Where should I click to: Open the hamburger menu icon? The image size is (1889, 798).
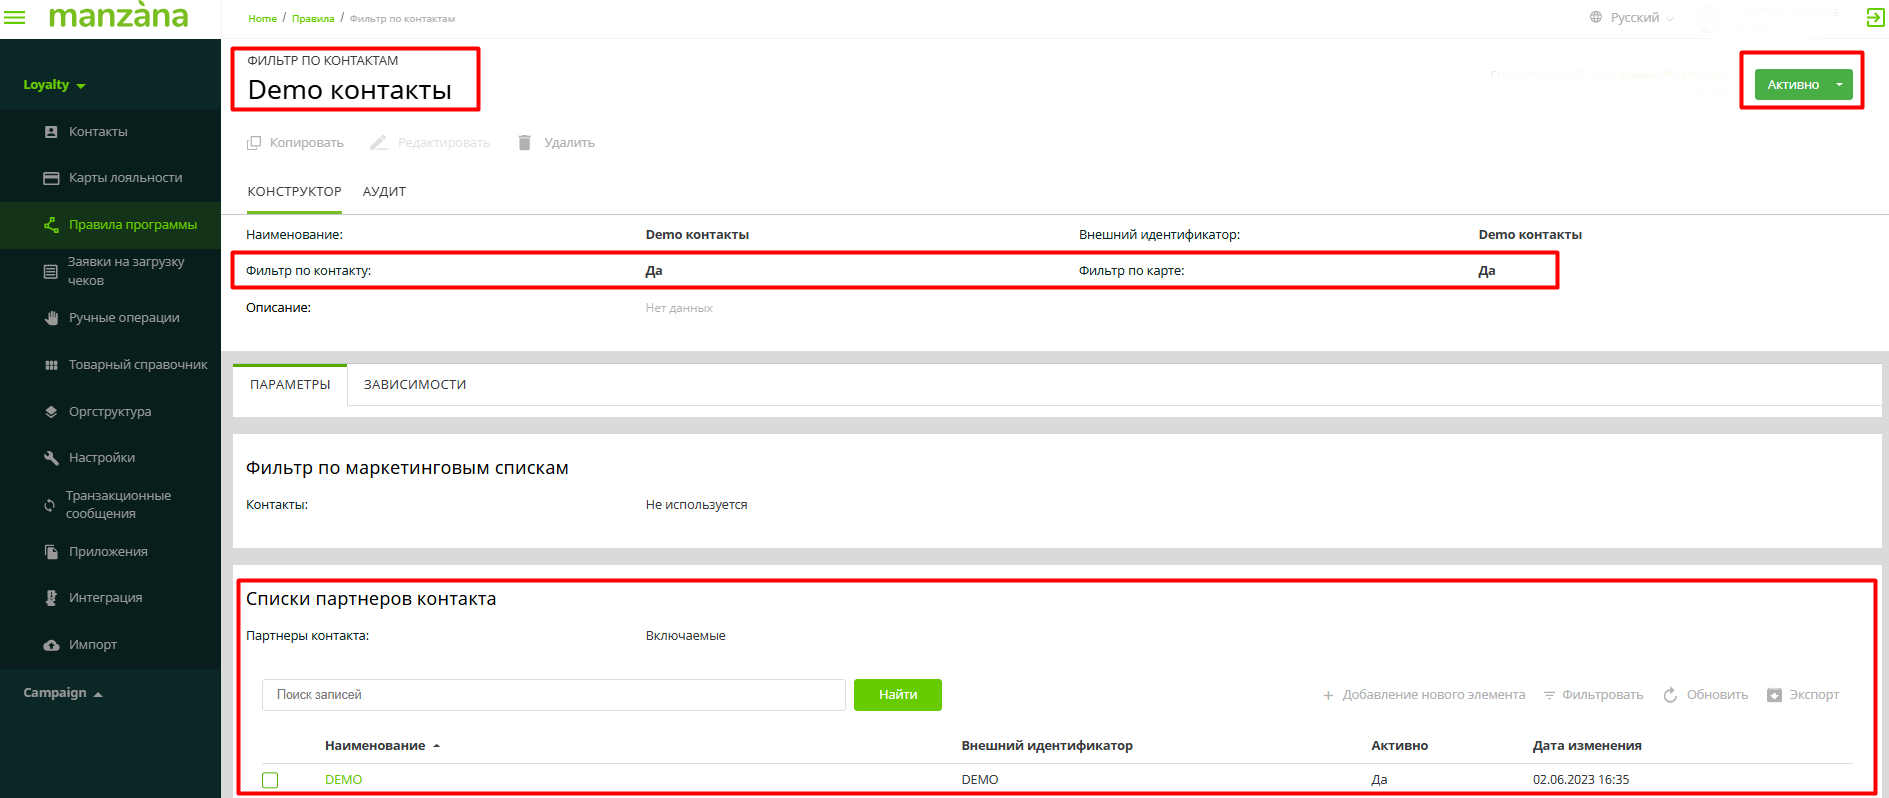15,17
